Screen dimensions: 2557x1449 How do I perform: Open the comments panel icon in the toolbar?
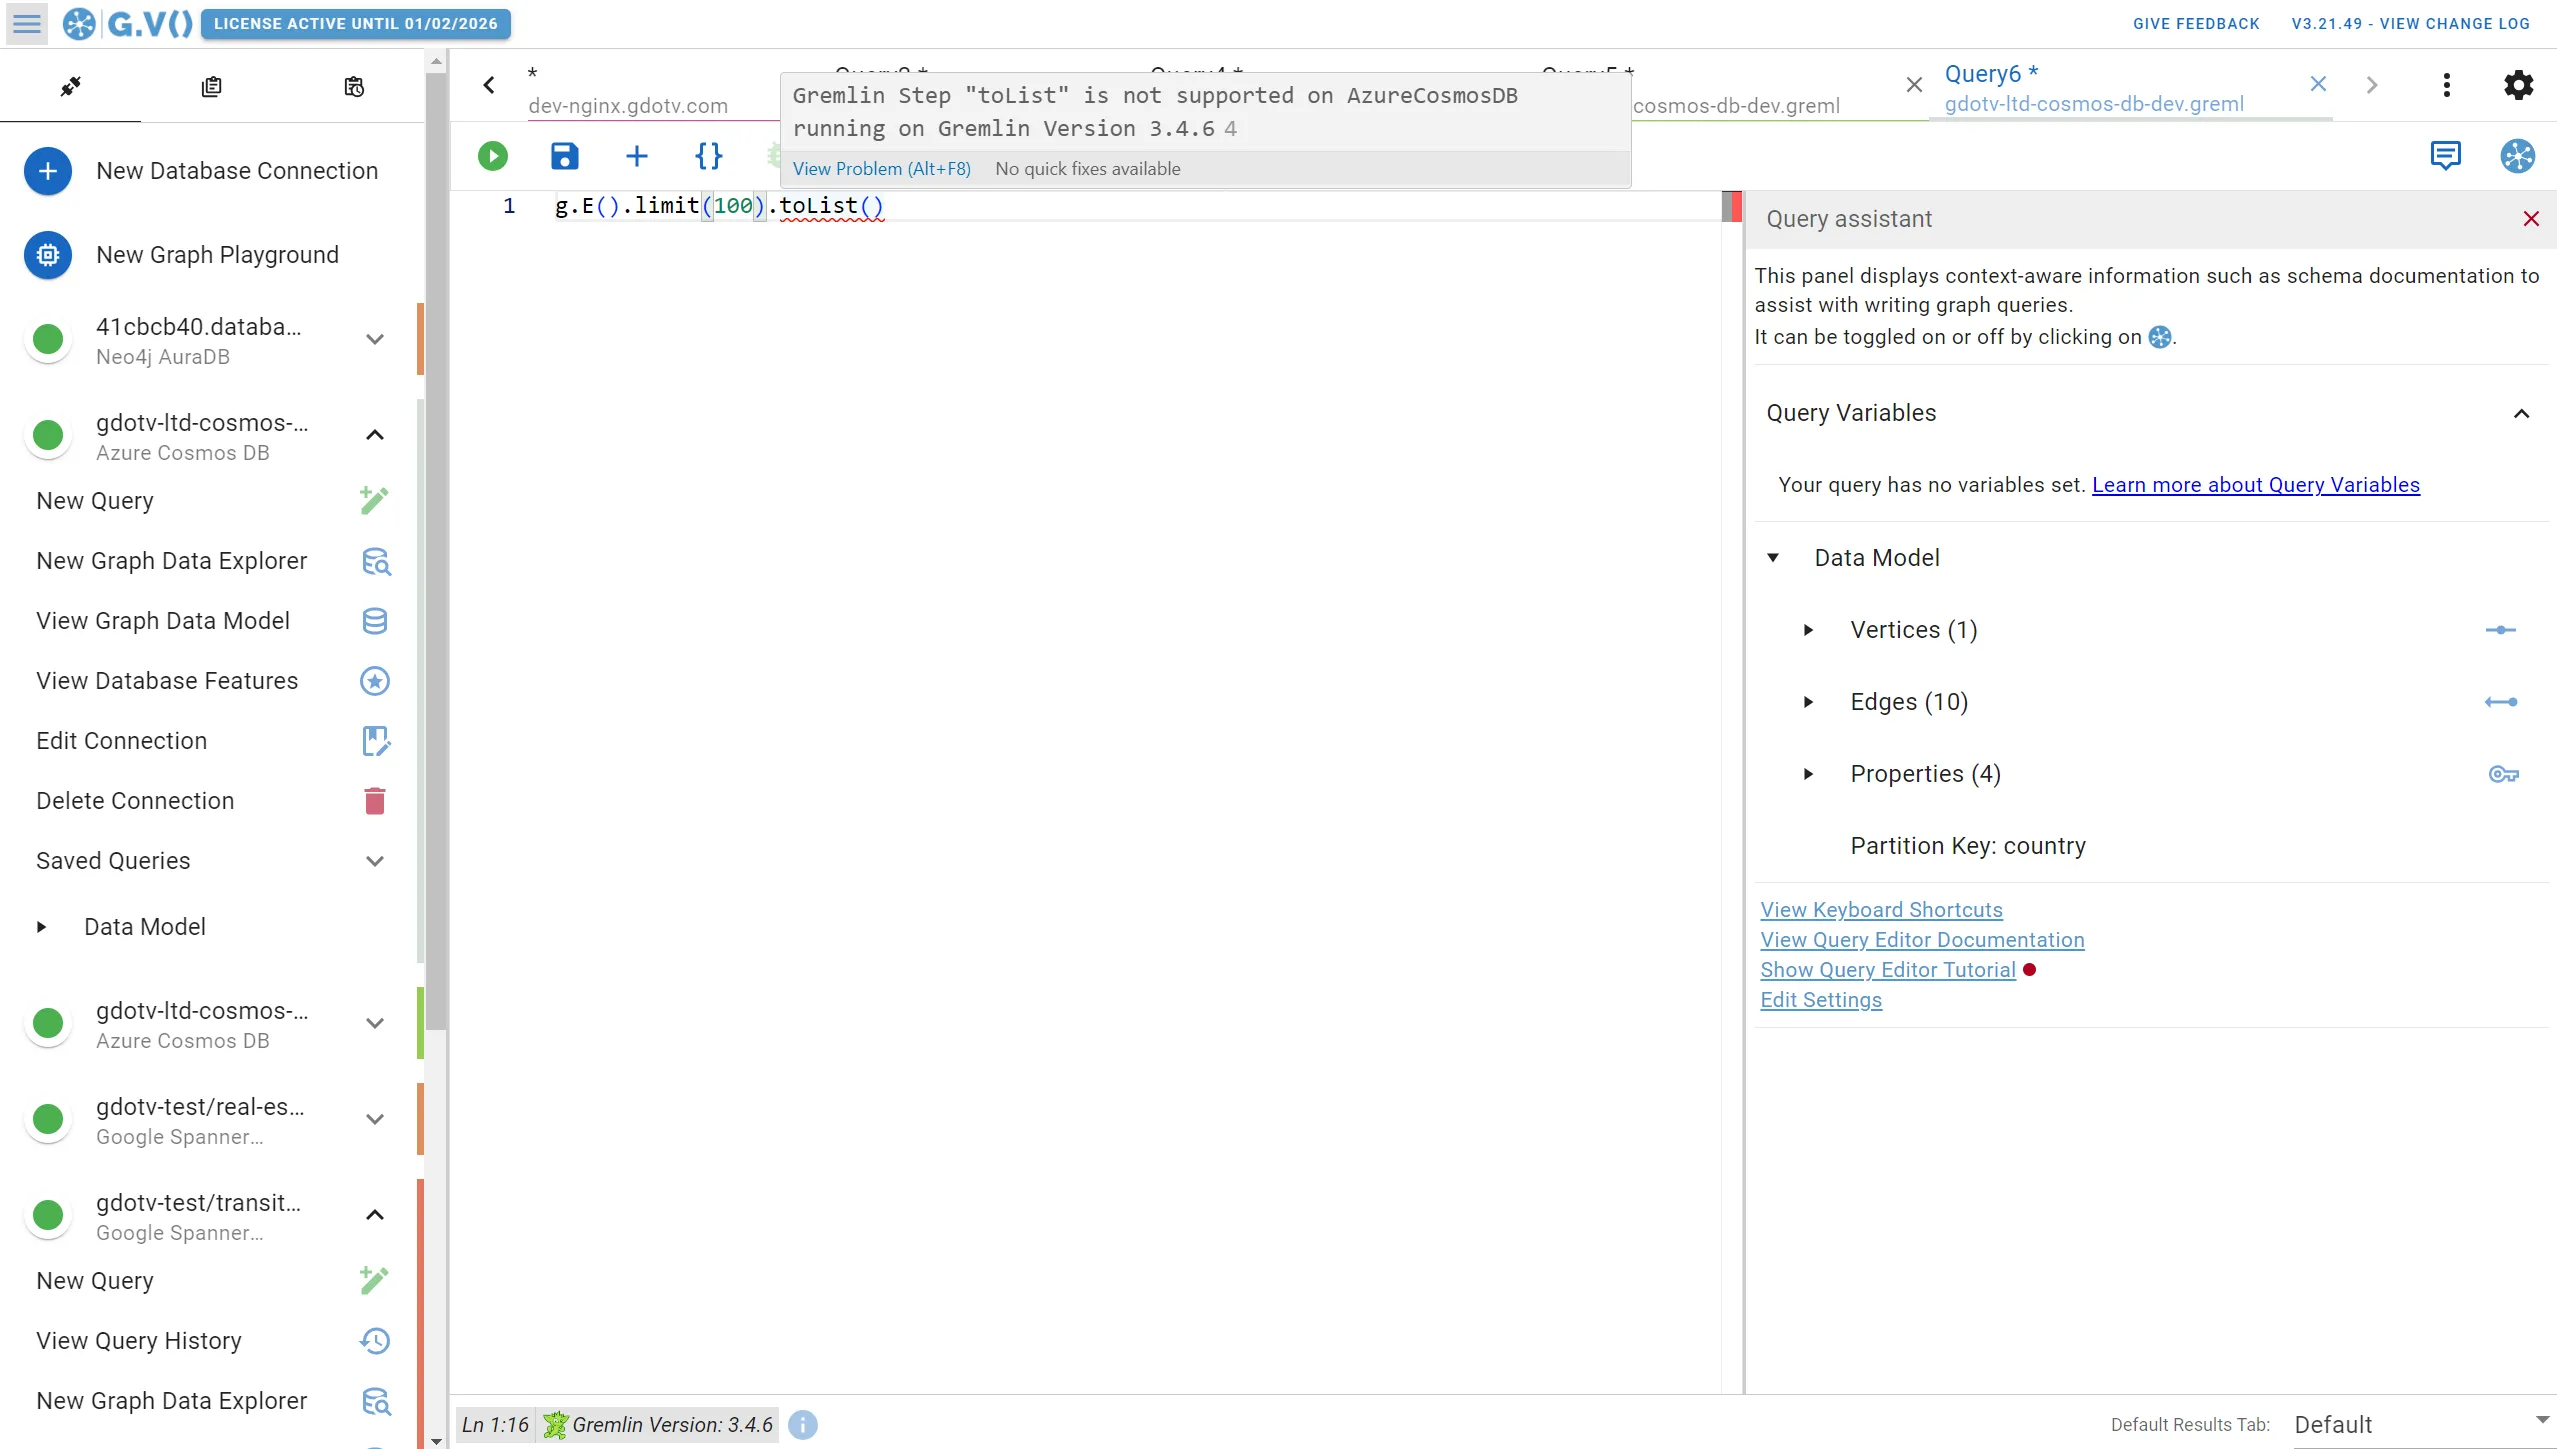coord(2445,155)
